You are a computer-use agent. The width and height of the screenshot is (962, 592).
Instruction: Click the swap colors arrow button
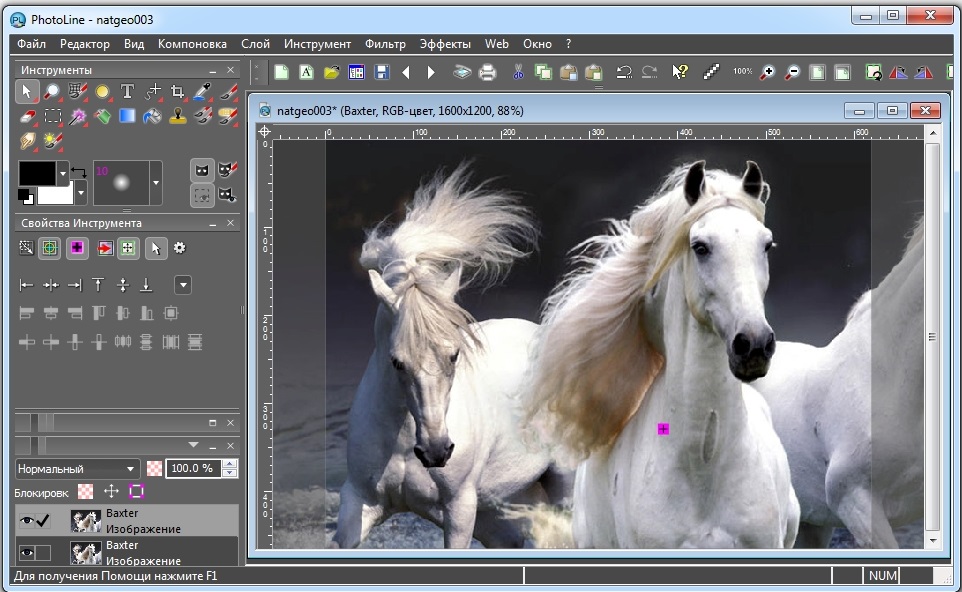77,173
